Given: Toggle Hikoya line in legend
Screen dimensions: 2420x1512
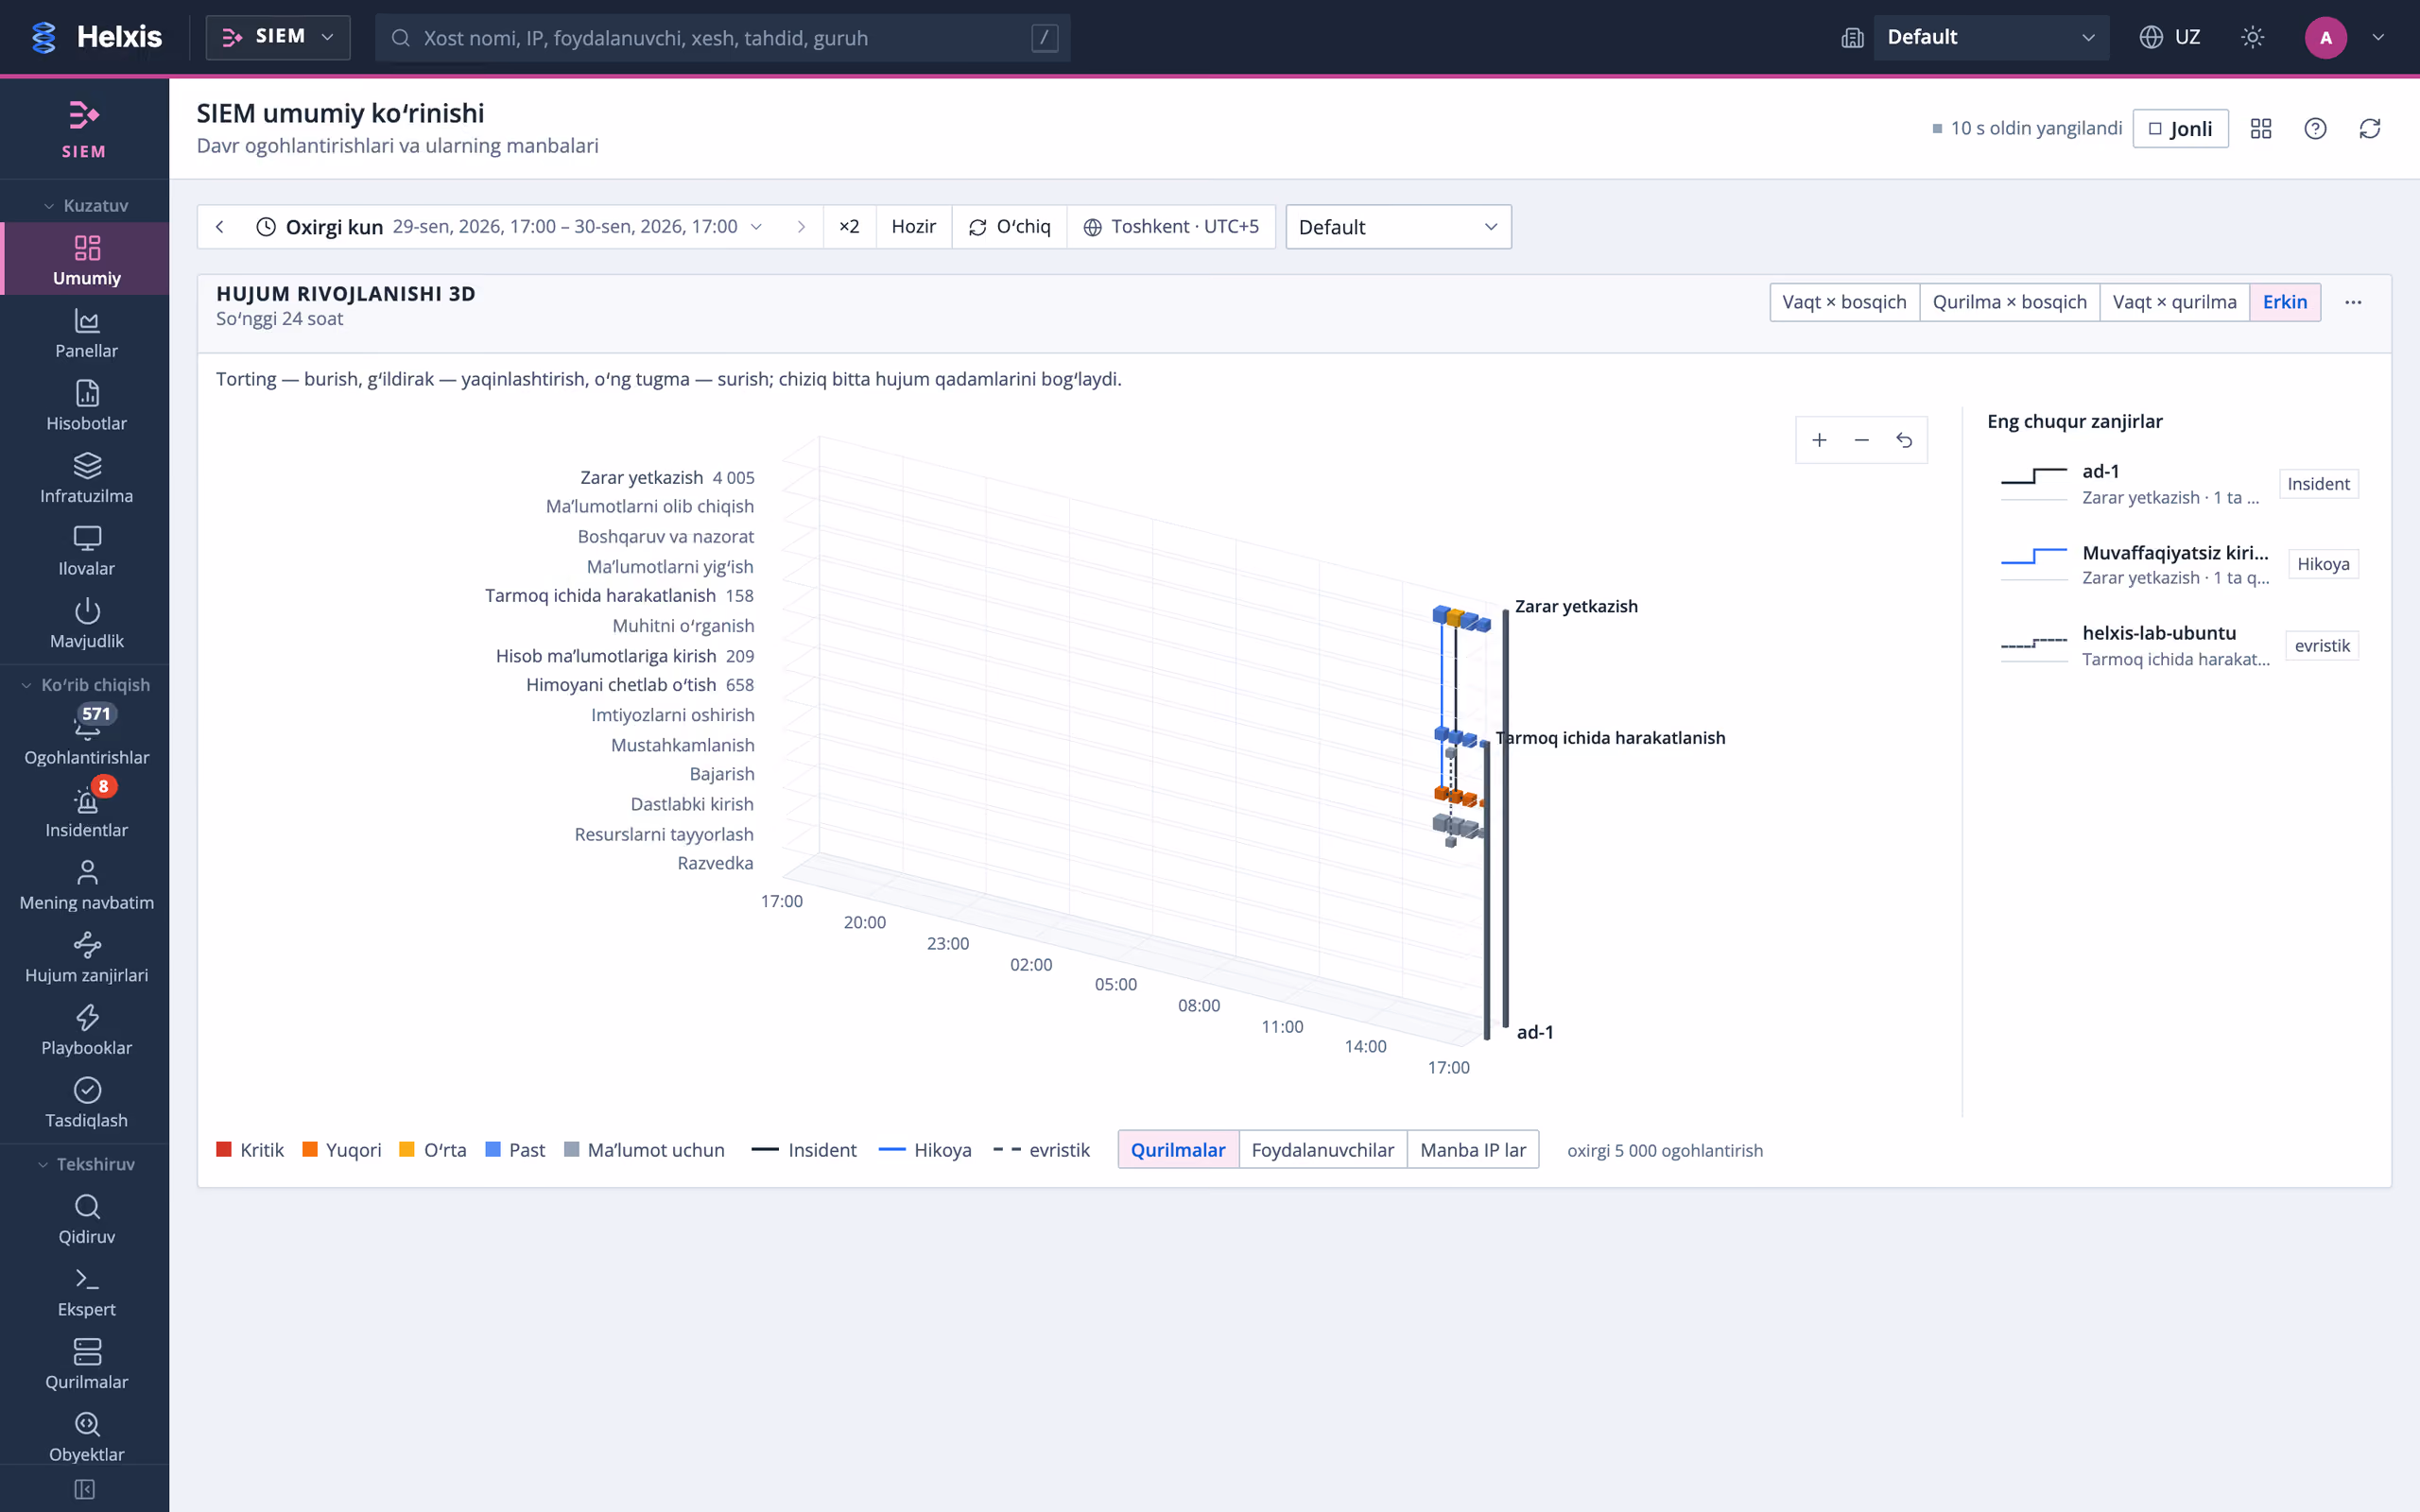Looking at the screenshot, I should pos(925,1150).
